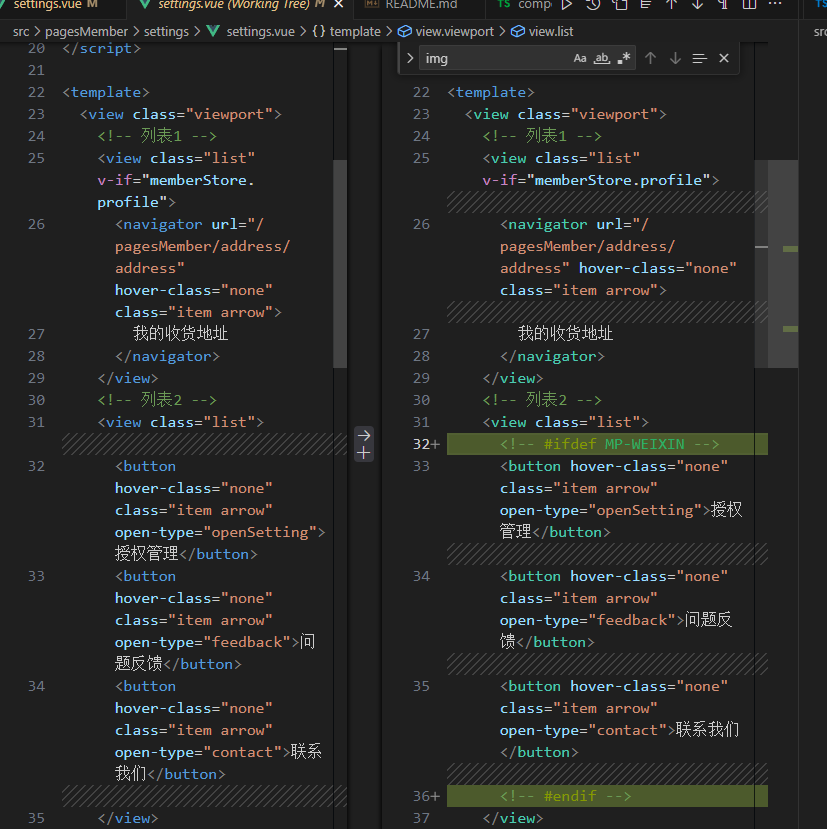Click line number 36+ in right pane
827x829 pixels.
click(x=426, y=796)
